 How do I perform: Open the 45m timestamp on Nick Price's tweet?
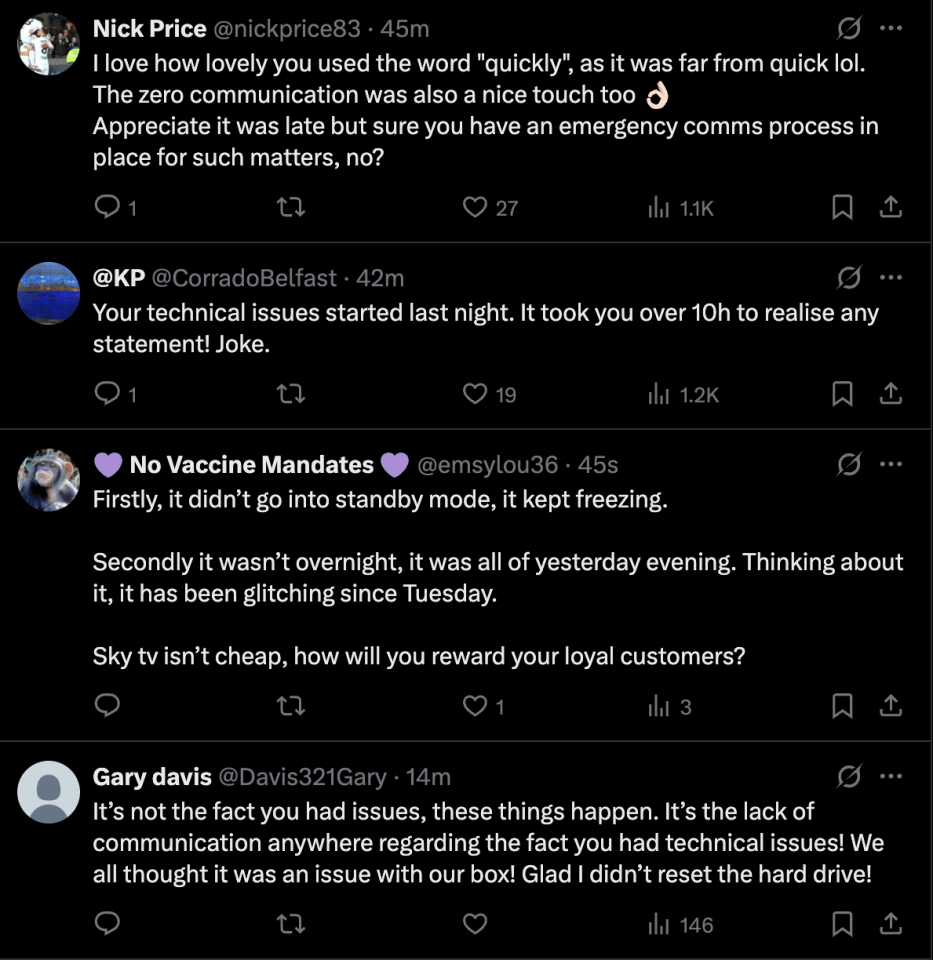[405, 29]
